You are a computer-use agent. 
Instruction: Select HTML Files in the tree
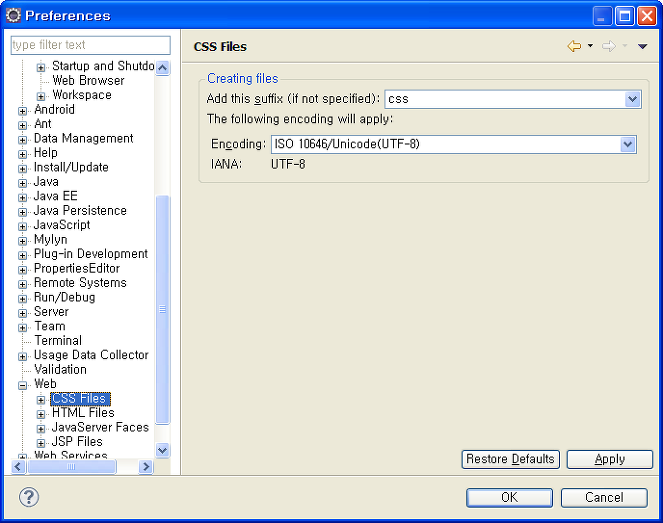click(x=83, y=413)
